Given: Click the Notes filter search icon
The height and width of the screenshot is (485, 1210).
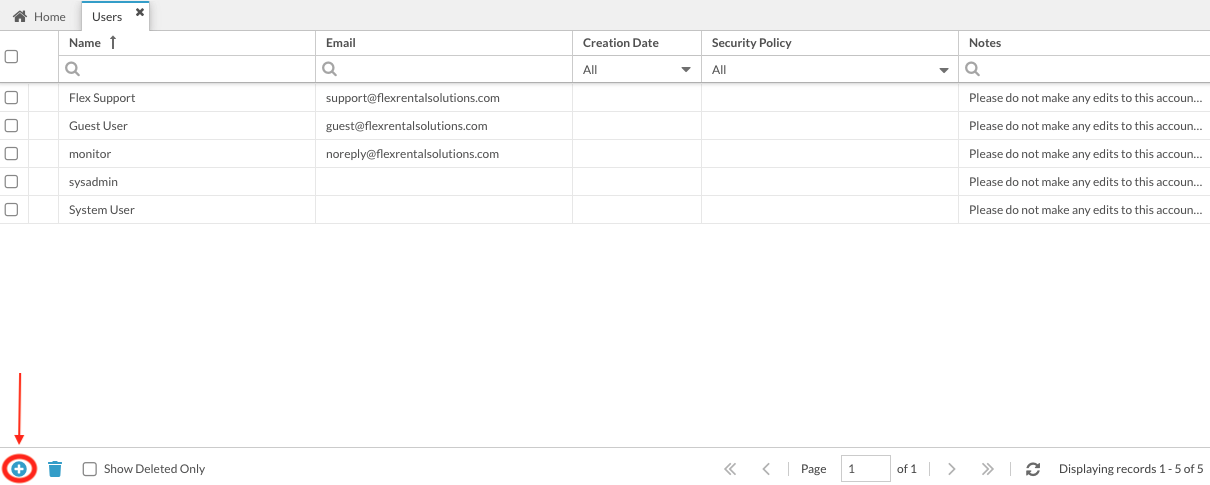Looking at the screenshot, I should (x=972, y=70).
